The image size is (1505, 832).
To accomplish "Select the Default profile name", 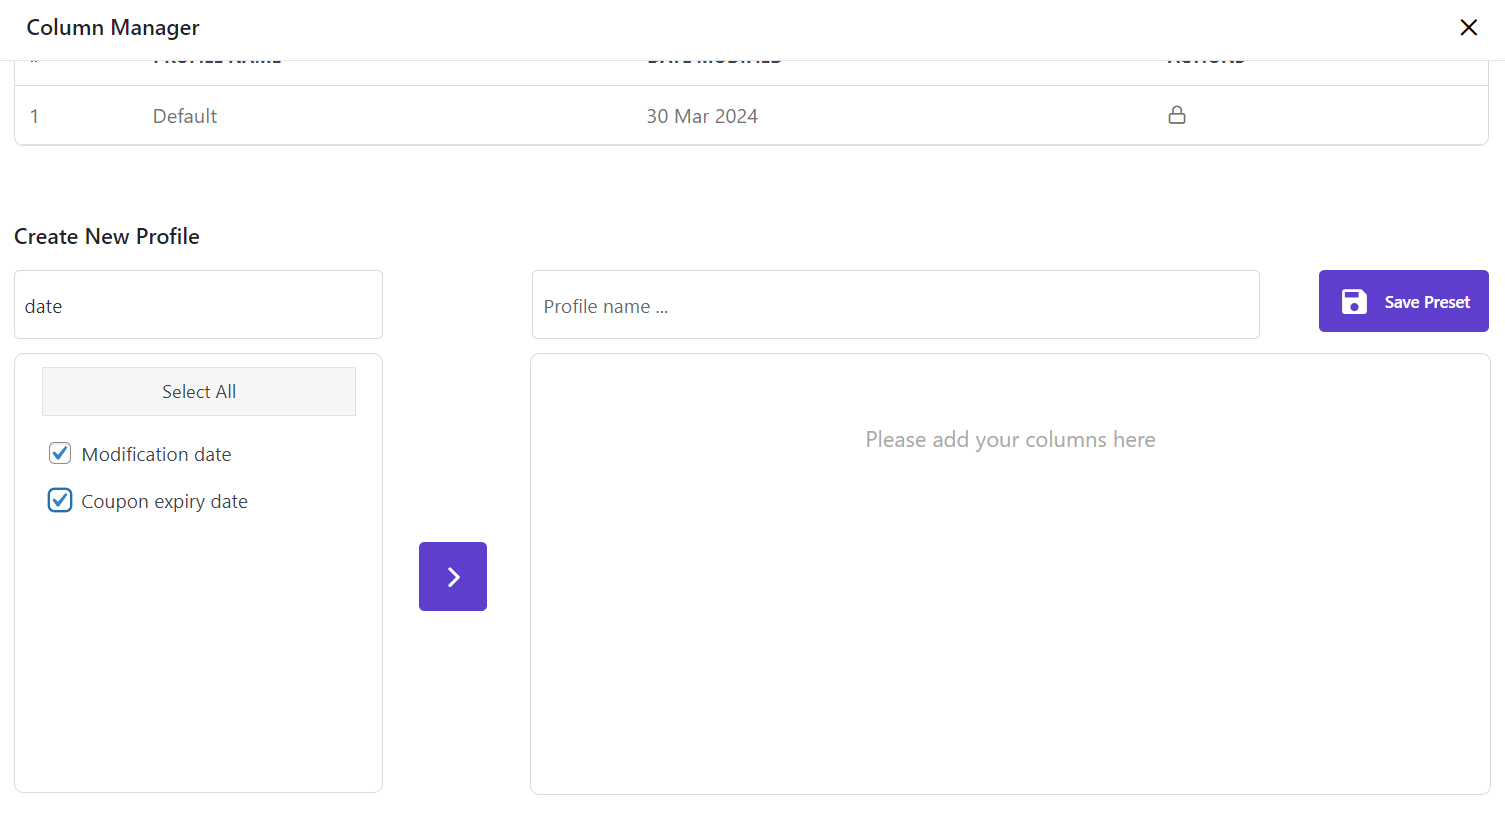I will point(185,116).
